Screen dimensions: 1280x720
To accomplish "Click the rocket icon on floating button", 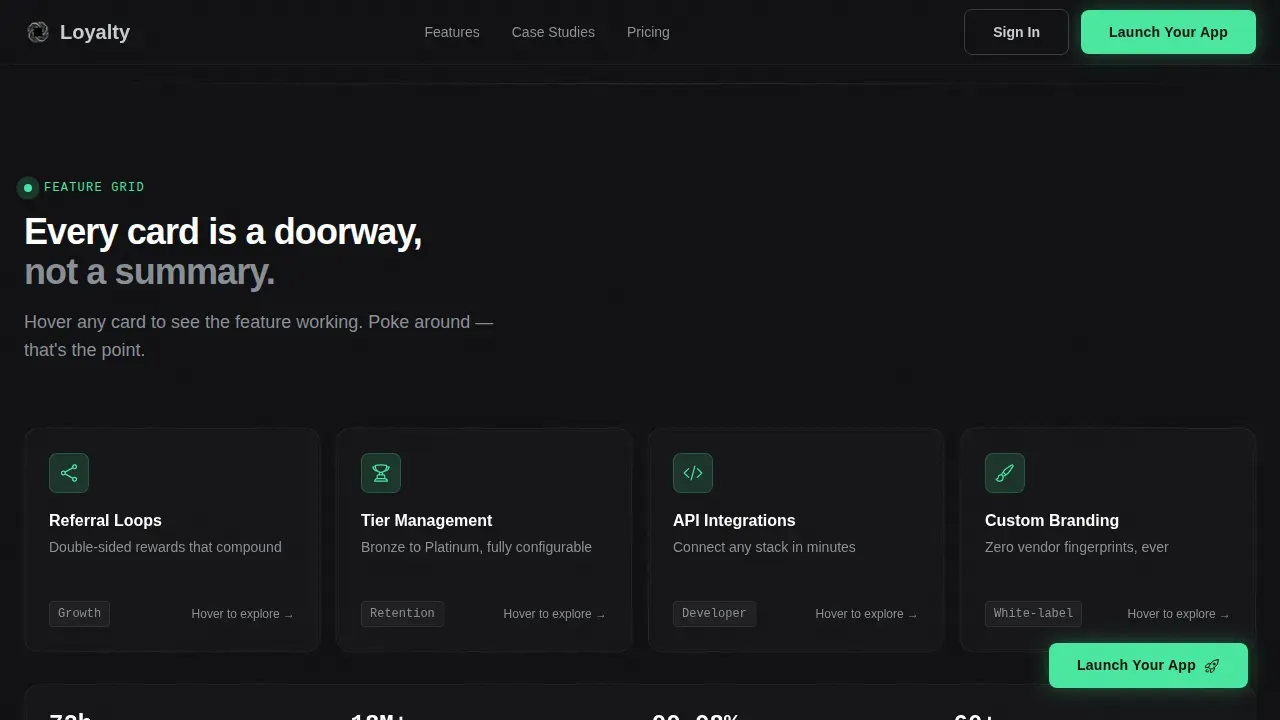I will (1212, 666).
